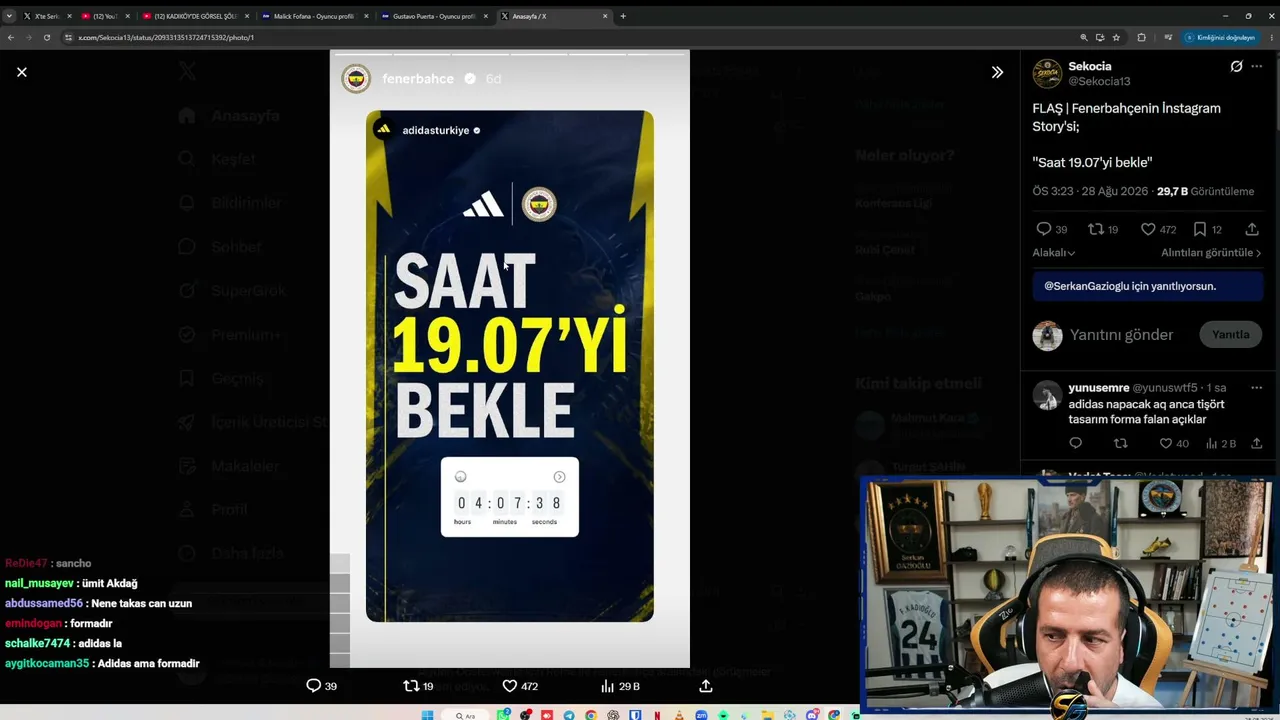Like yunusemre's comment

pos(1166,443)
